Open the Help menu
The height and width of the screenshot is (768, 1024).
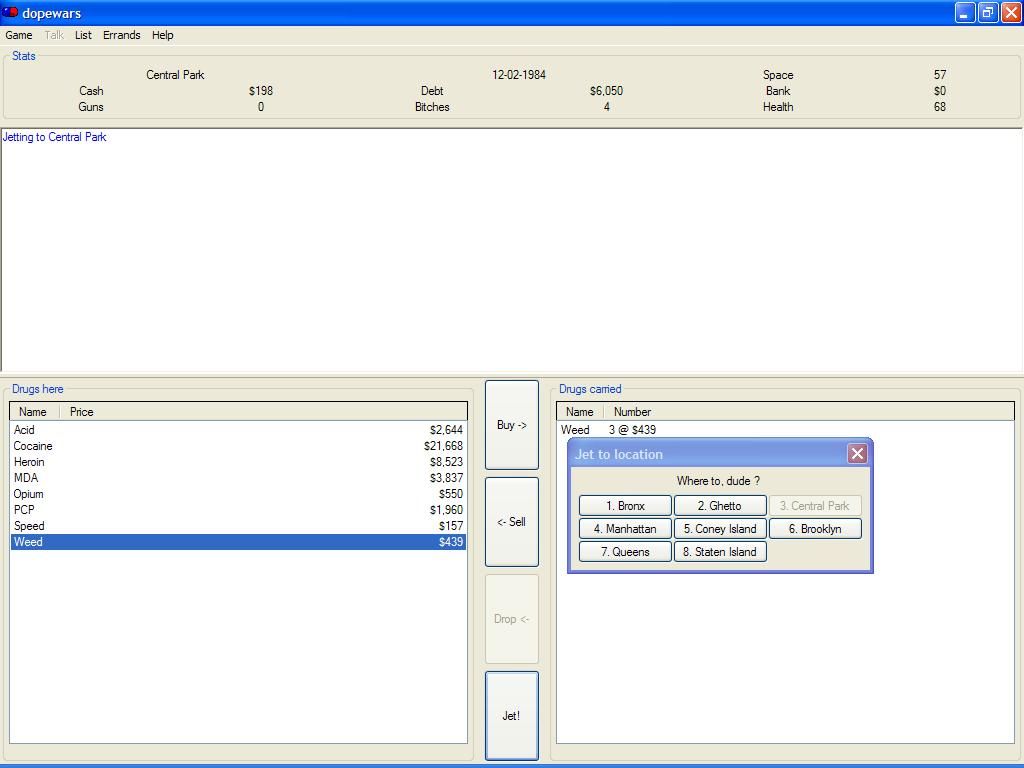[162, 35]
